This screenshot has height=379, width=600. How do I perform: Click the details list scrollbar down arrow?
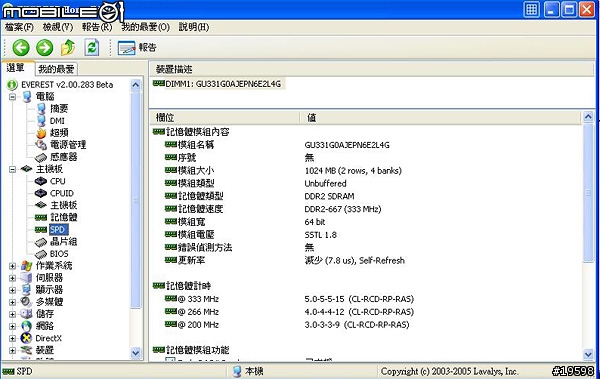(588, 354)
